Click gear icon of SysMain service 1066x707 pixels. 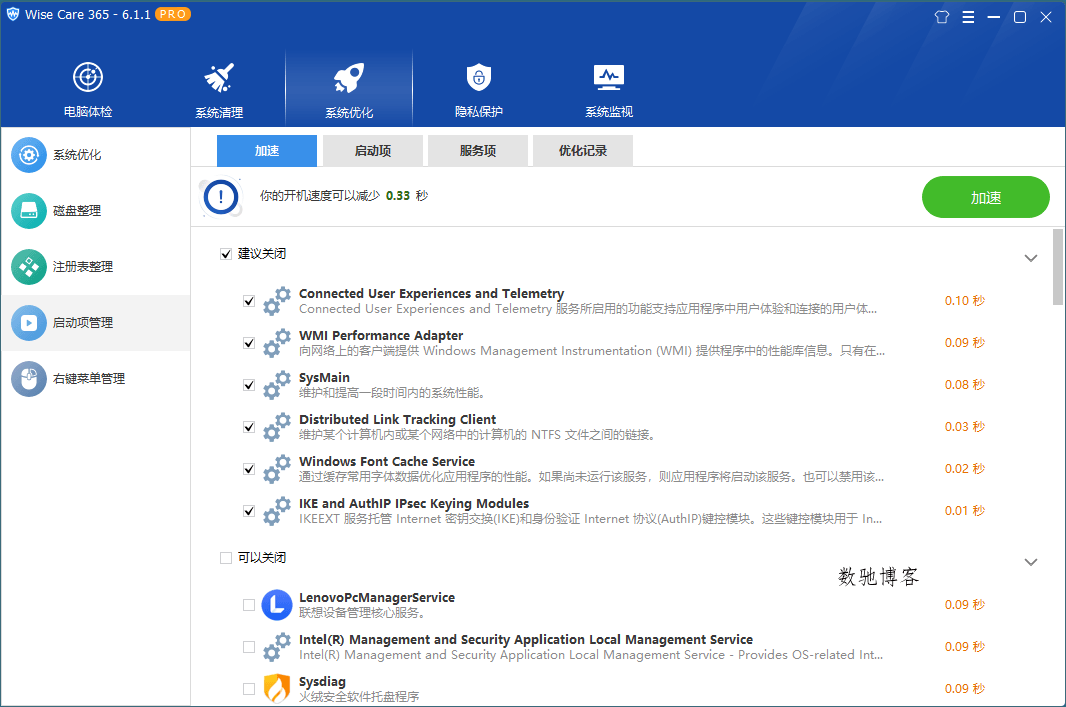tap(277, 385)
